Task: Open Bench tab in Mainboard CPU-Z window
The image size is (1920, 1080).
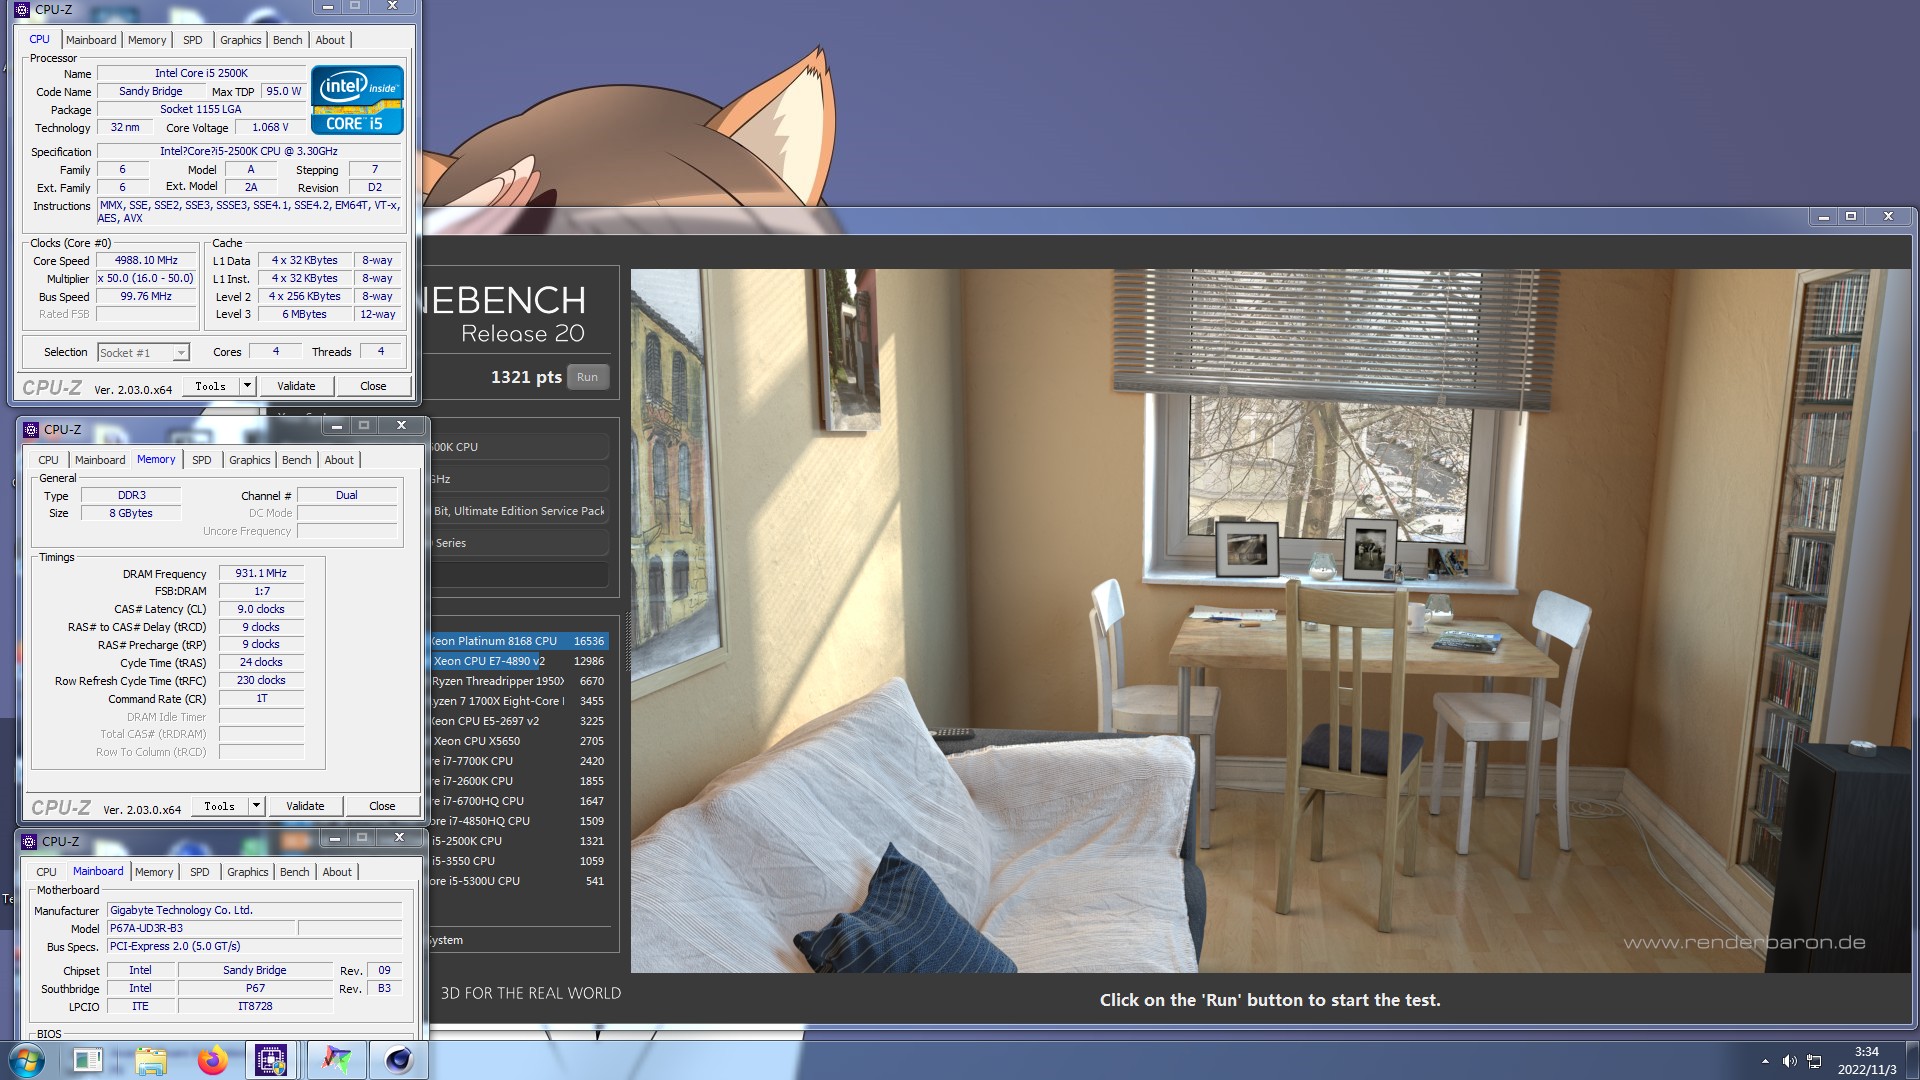Action: pyautogui.click(x=295, y=872)
